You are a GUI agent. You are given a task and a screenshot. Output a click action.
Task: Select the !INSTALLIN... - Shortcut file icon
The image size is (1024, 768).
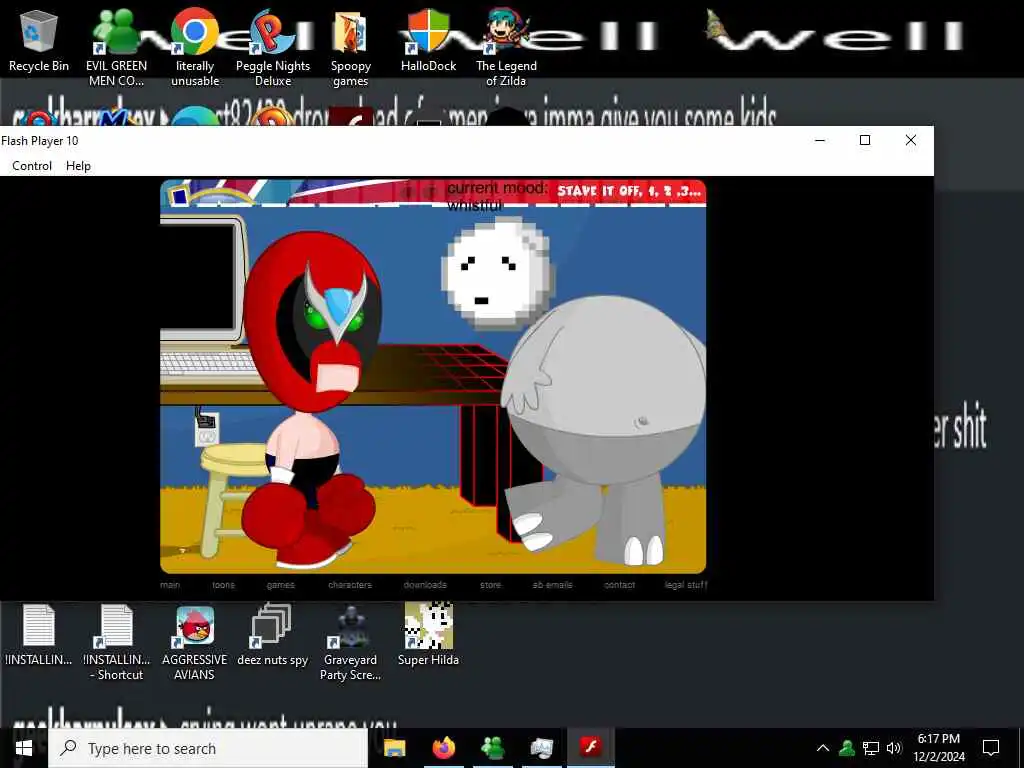116,643
